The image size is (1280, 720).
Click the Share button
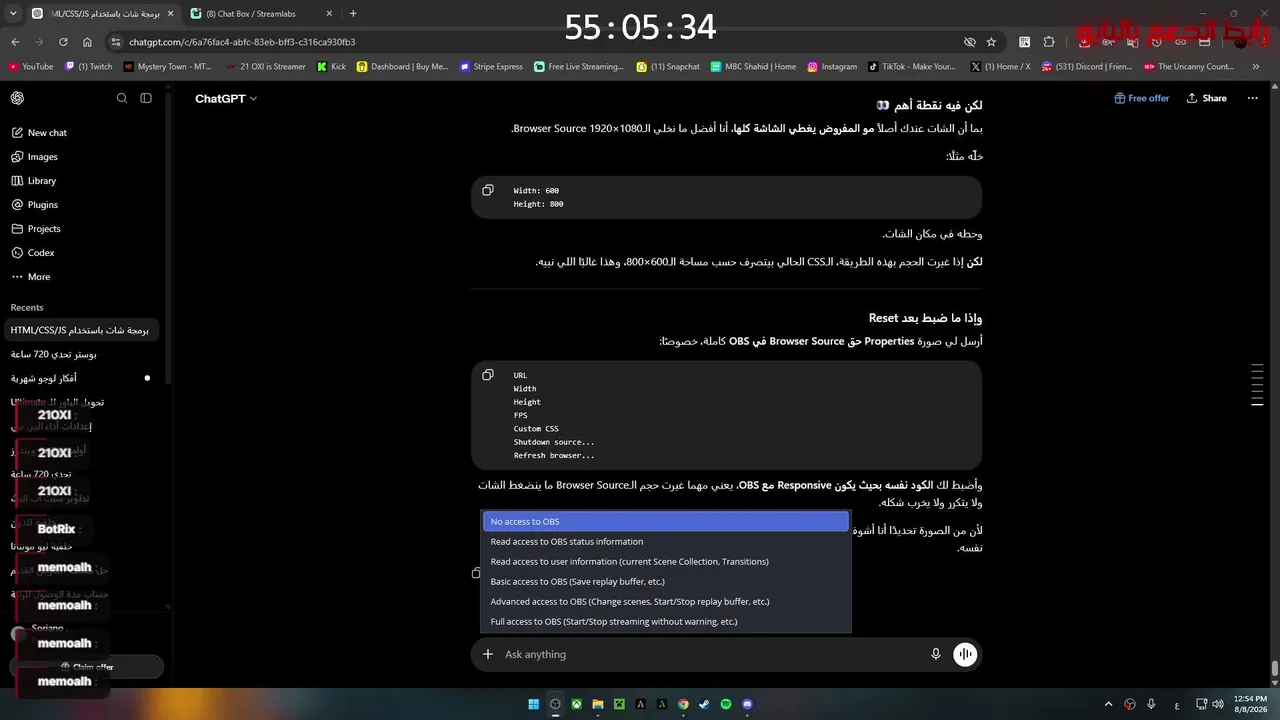pyautogui.click(x=1206, y=98)
